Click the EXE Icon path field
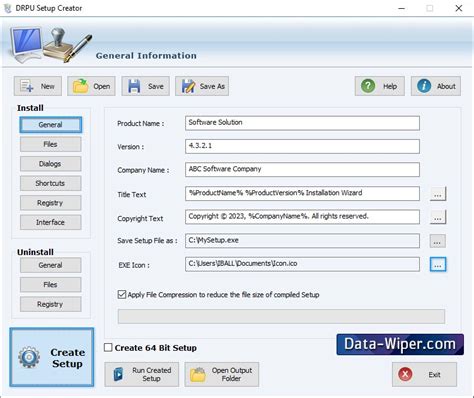The image size is (474, 398). tap(302, 264)
